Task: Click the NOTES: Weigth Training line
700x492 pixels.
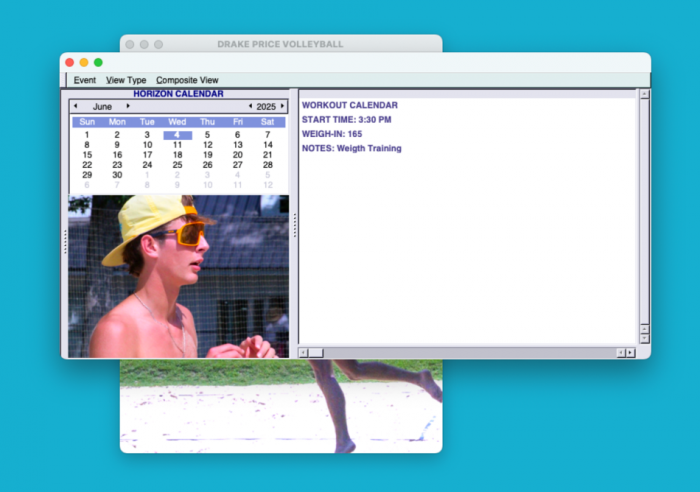Action: pos(352,148)
